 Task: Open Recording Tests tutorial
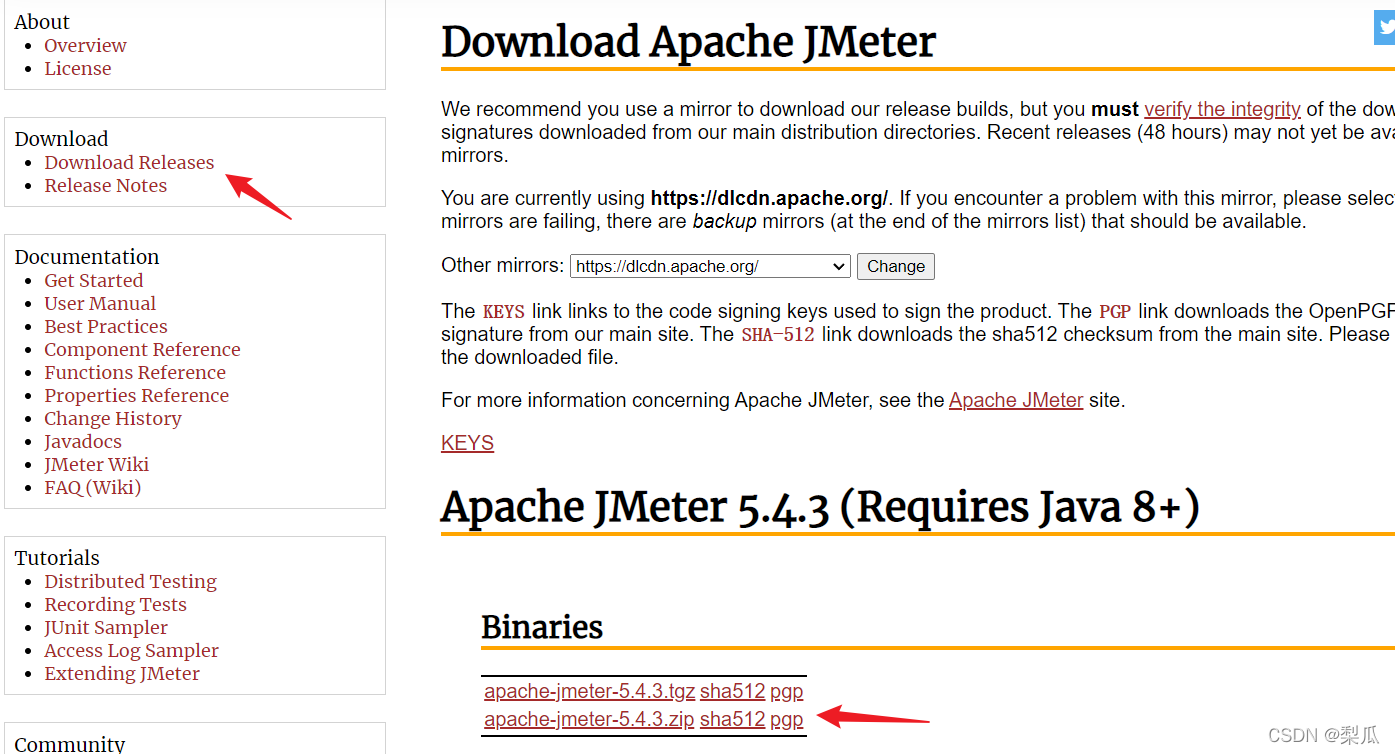pos(115,604)
